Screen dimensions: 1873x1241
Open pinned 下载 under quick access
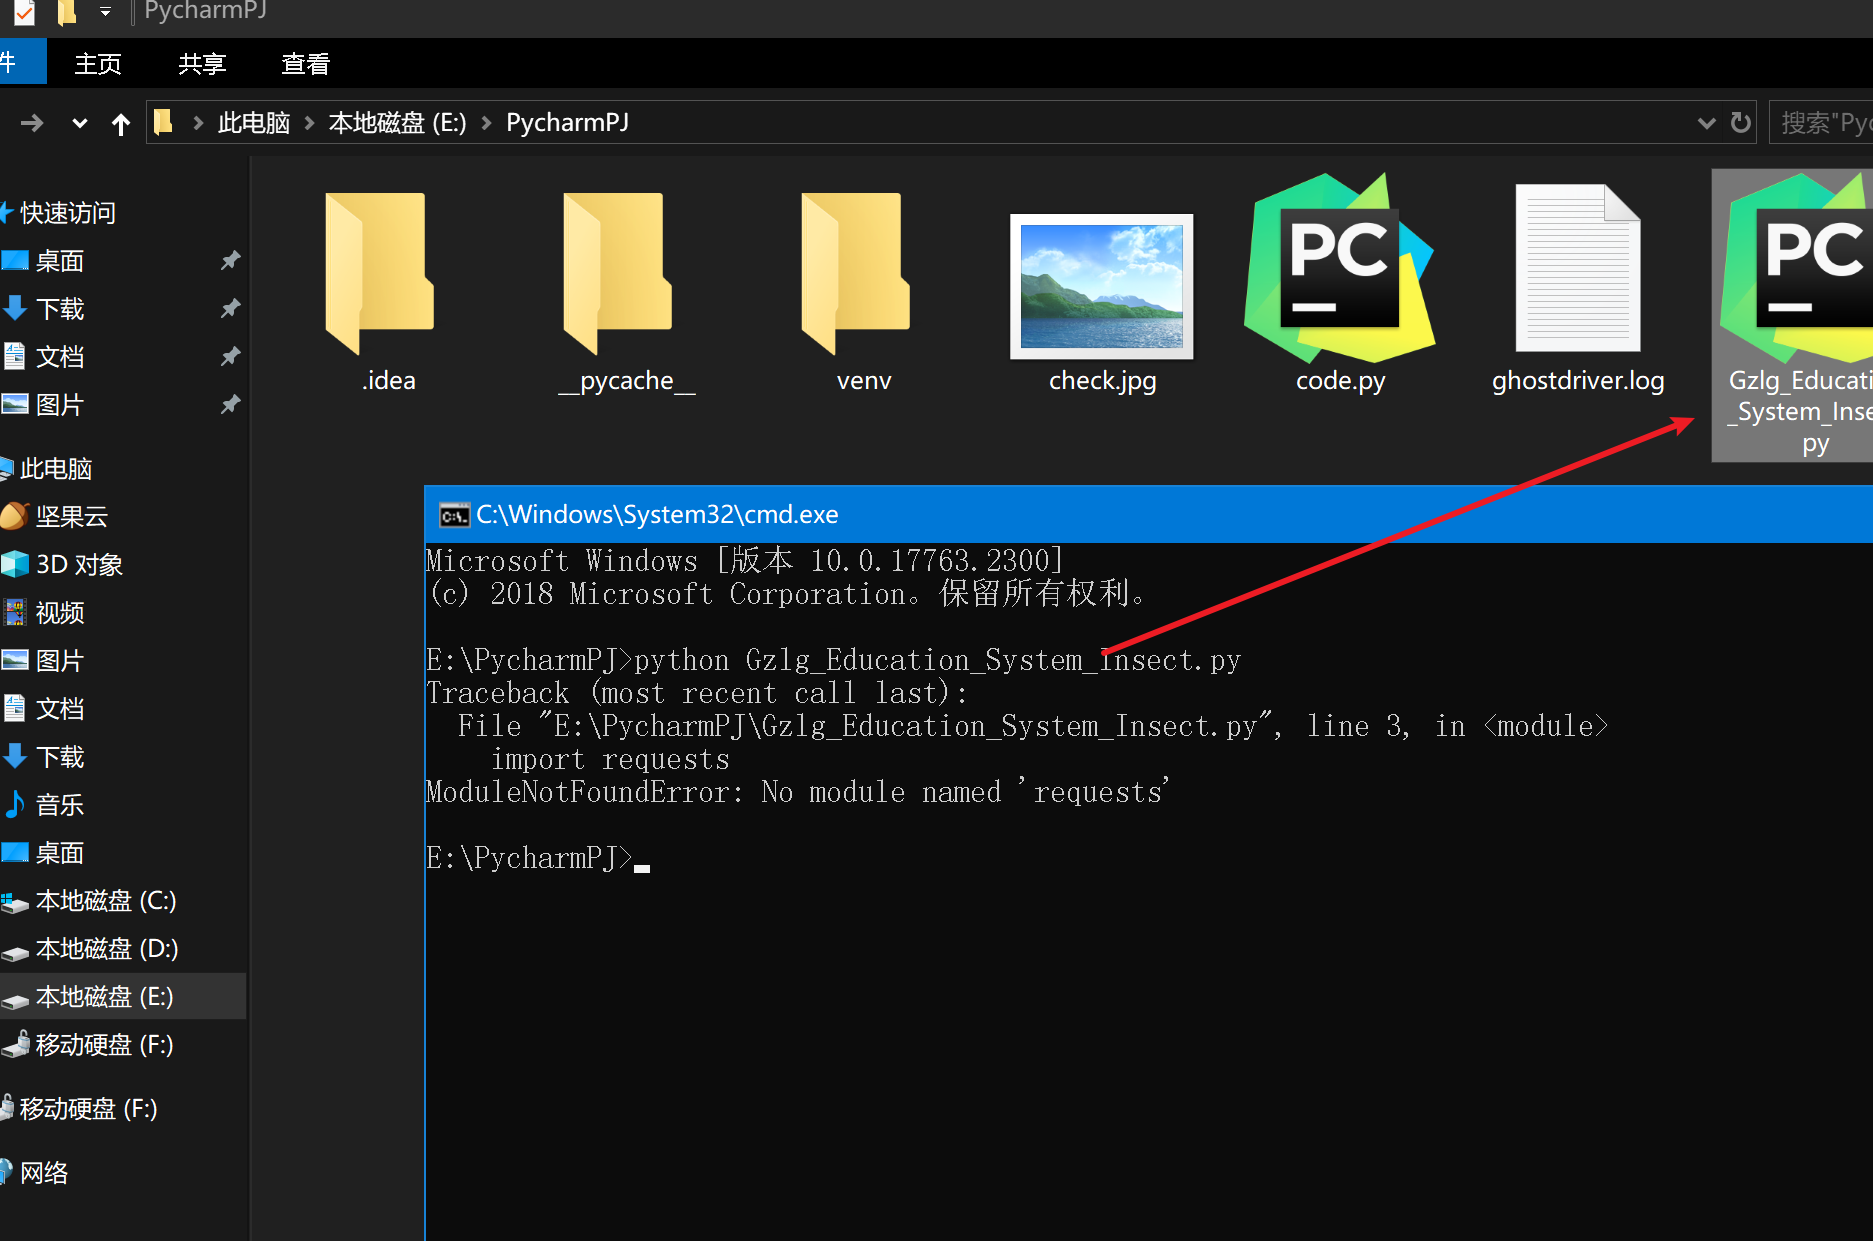(x=60, y=309)
